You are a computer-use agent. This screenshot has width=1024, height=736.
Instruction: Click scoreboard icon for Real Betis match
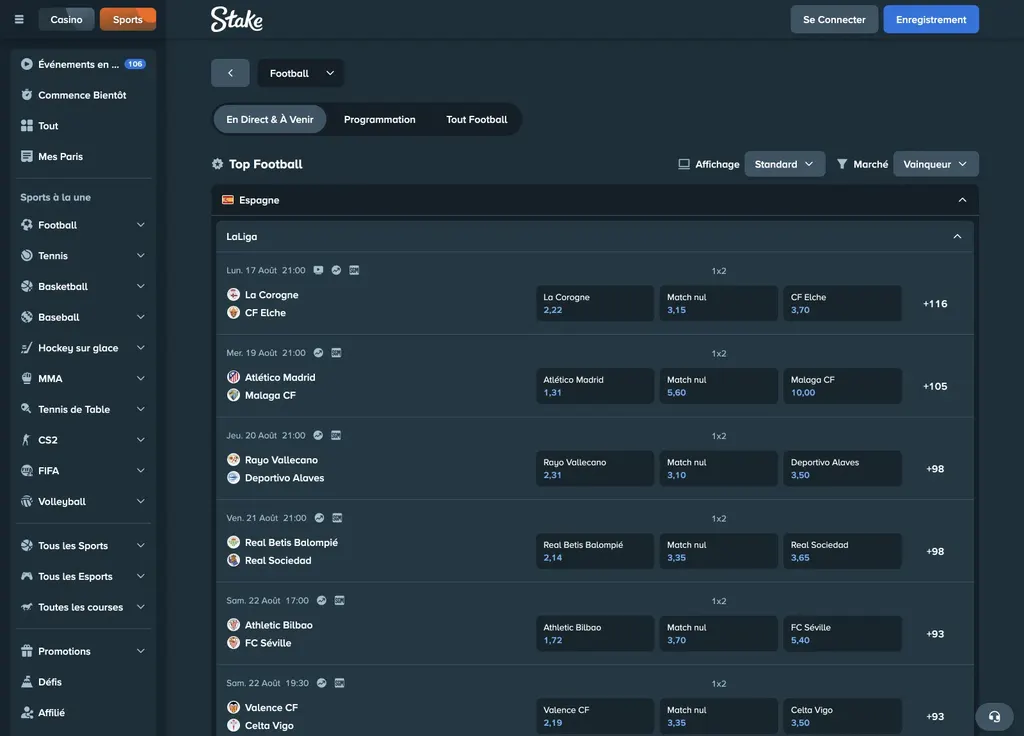click(x=337, y=518)
